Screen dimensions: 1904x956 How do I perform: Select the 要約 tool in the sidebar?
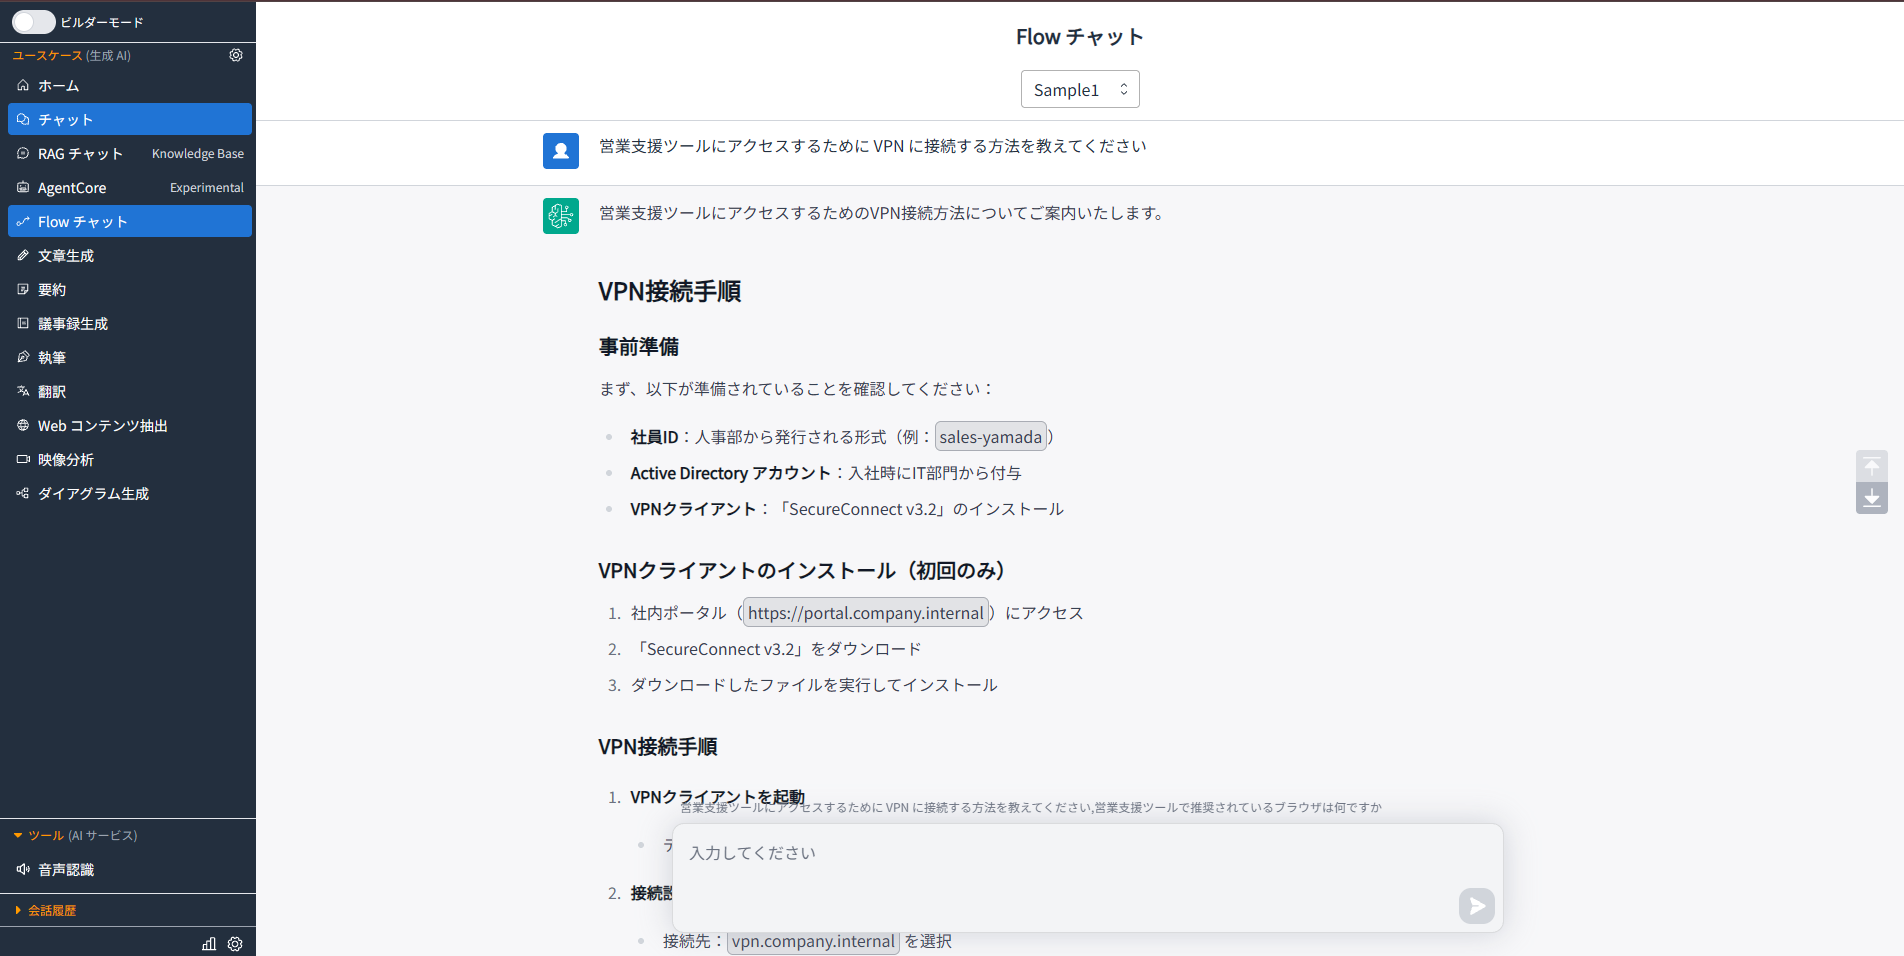click(53, 289)
